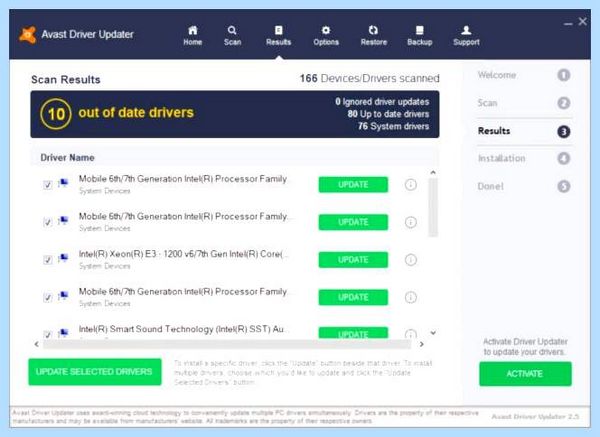Screen dimensions: 600x437
Task: Click the Intel(R) Xeon(R) E3 driver name
Action: 184,254
